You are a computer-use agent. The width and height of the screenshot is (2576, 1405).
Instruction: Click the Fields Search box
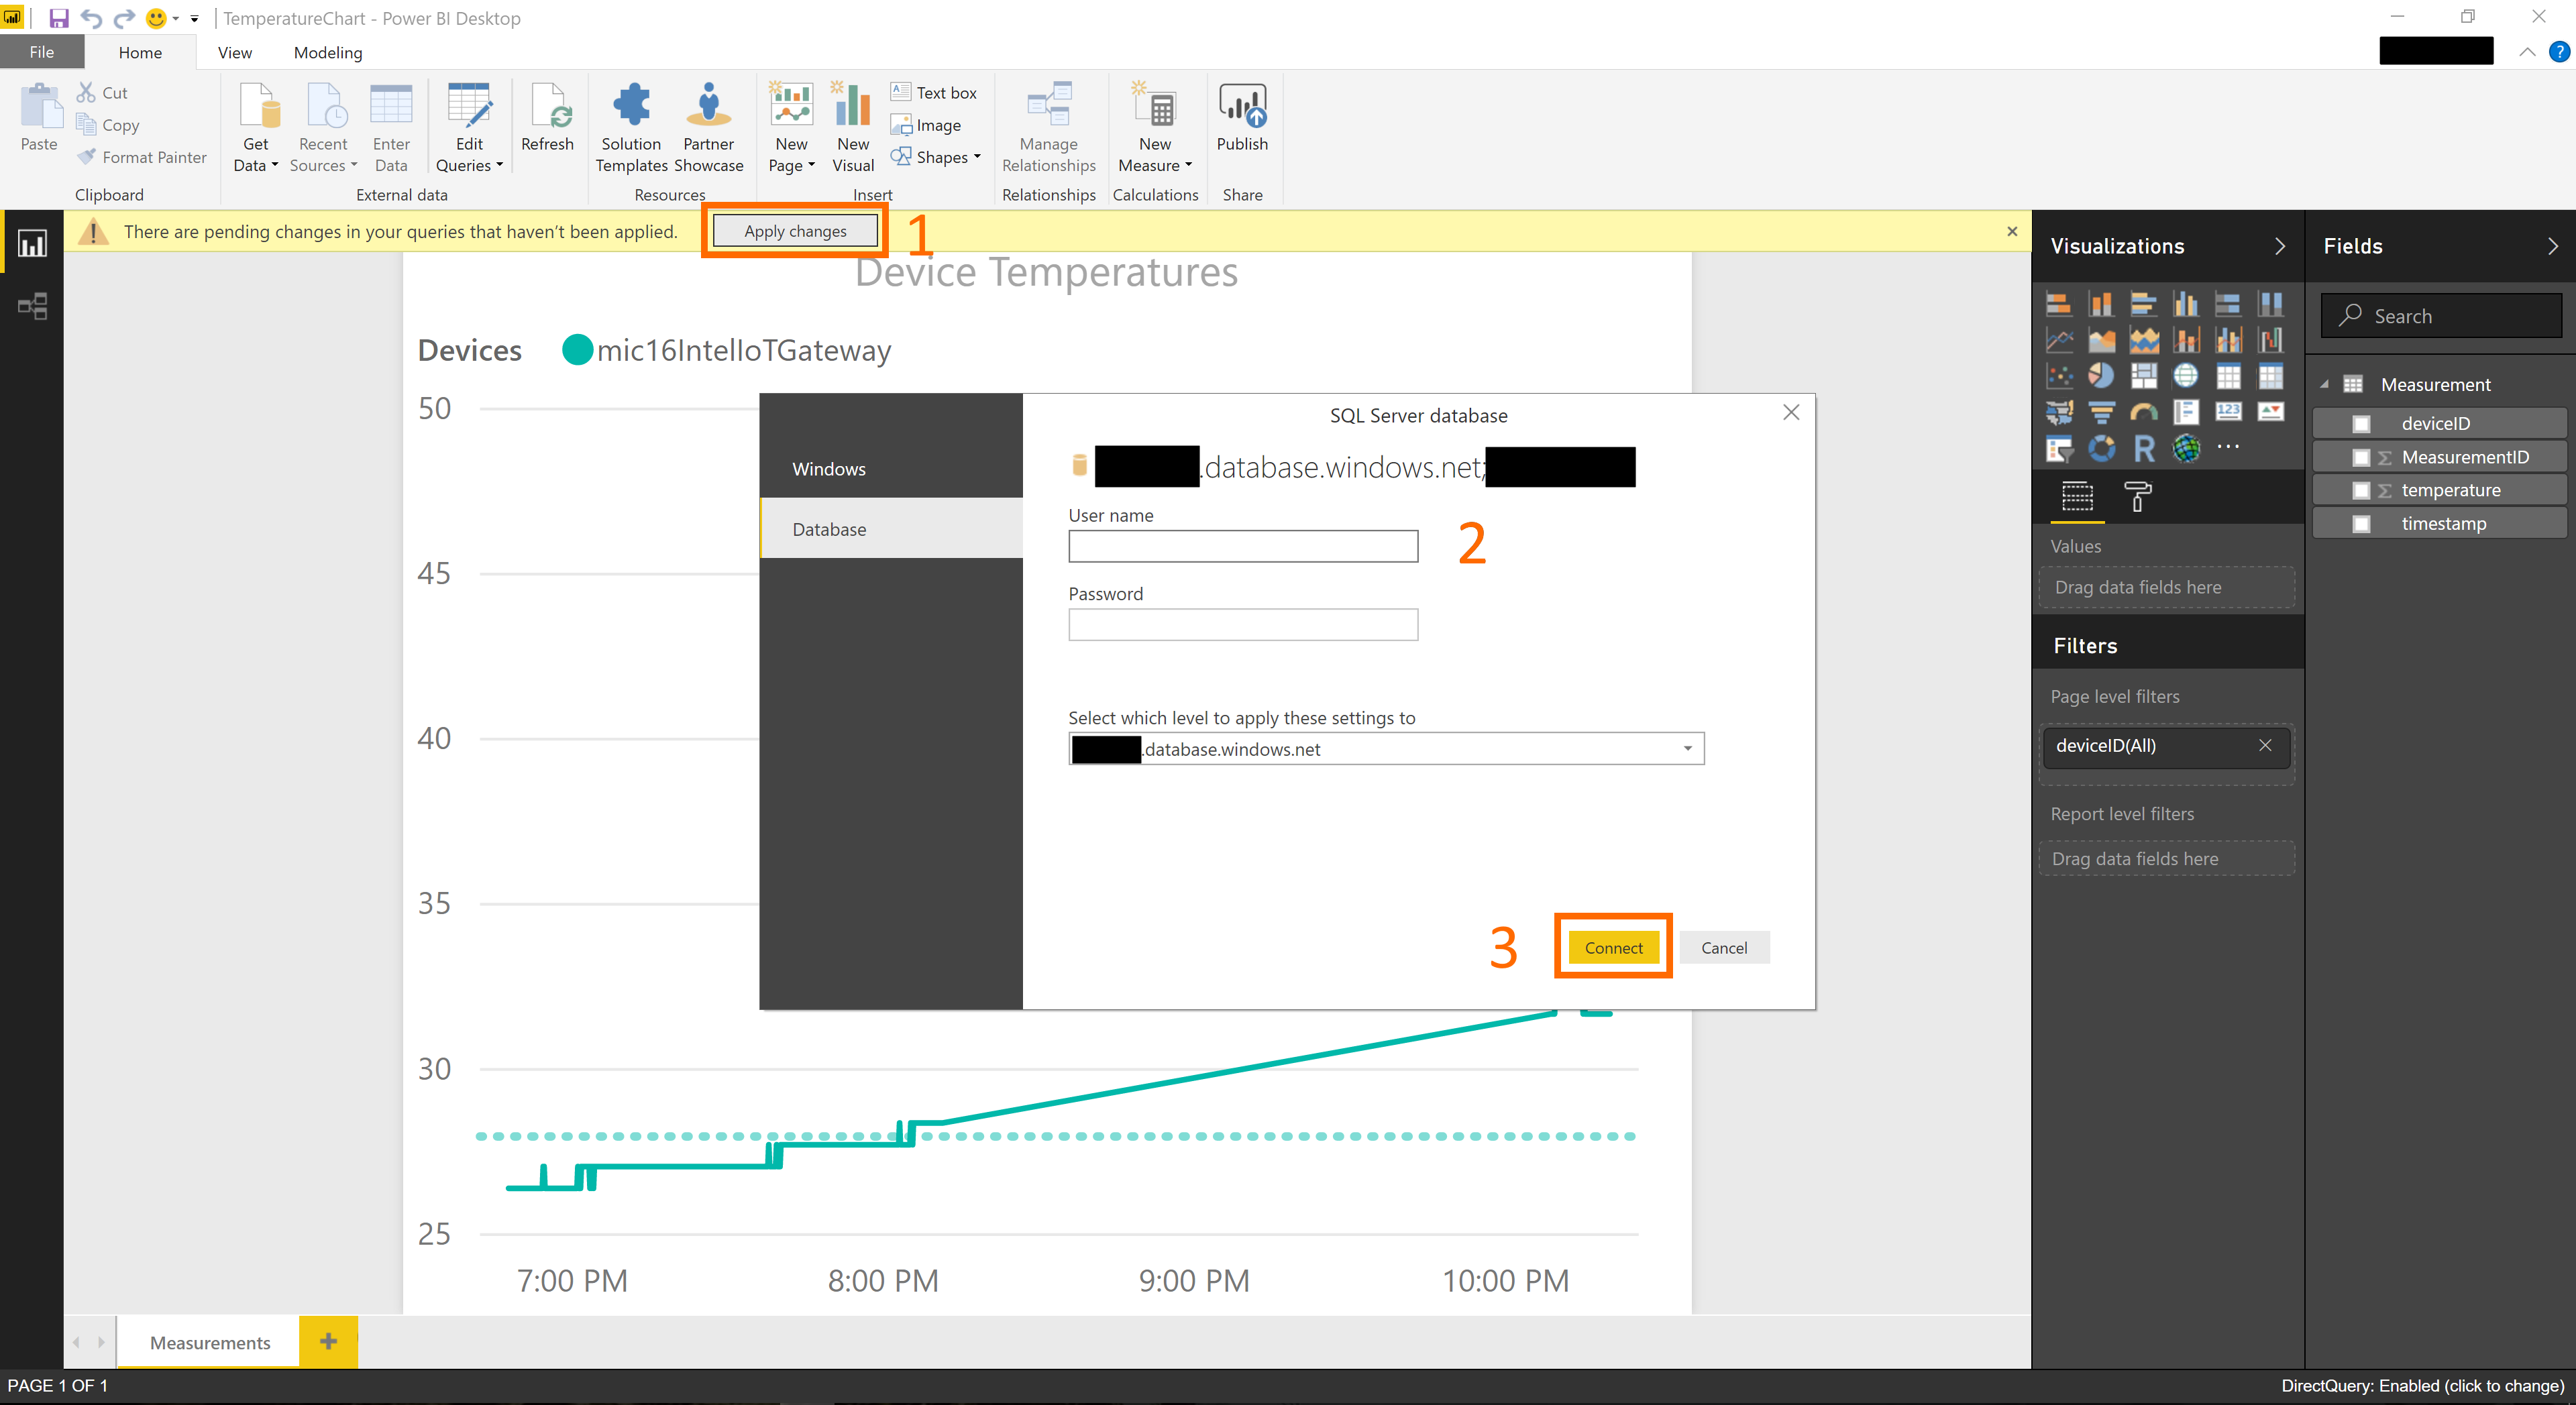(x=2441, y=316)
